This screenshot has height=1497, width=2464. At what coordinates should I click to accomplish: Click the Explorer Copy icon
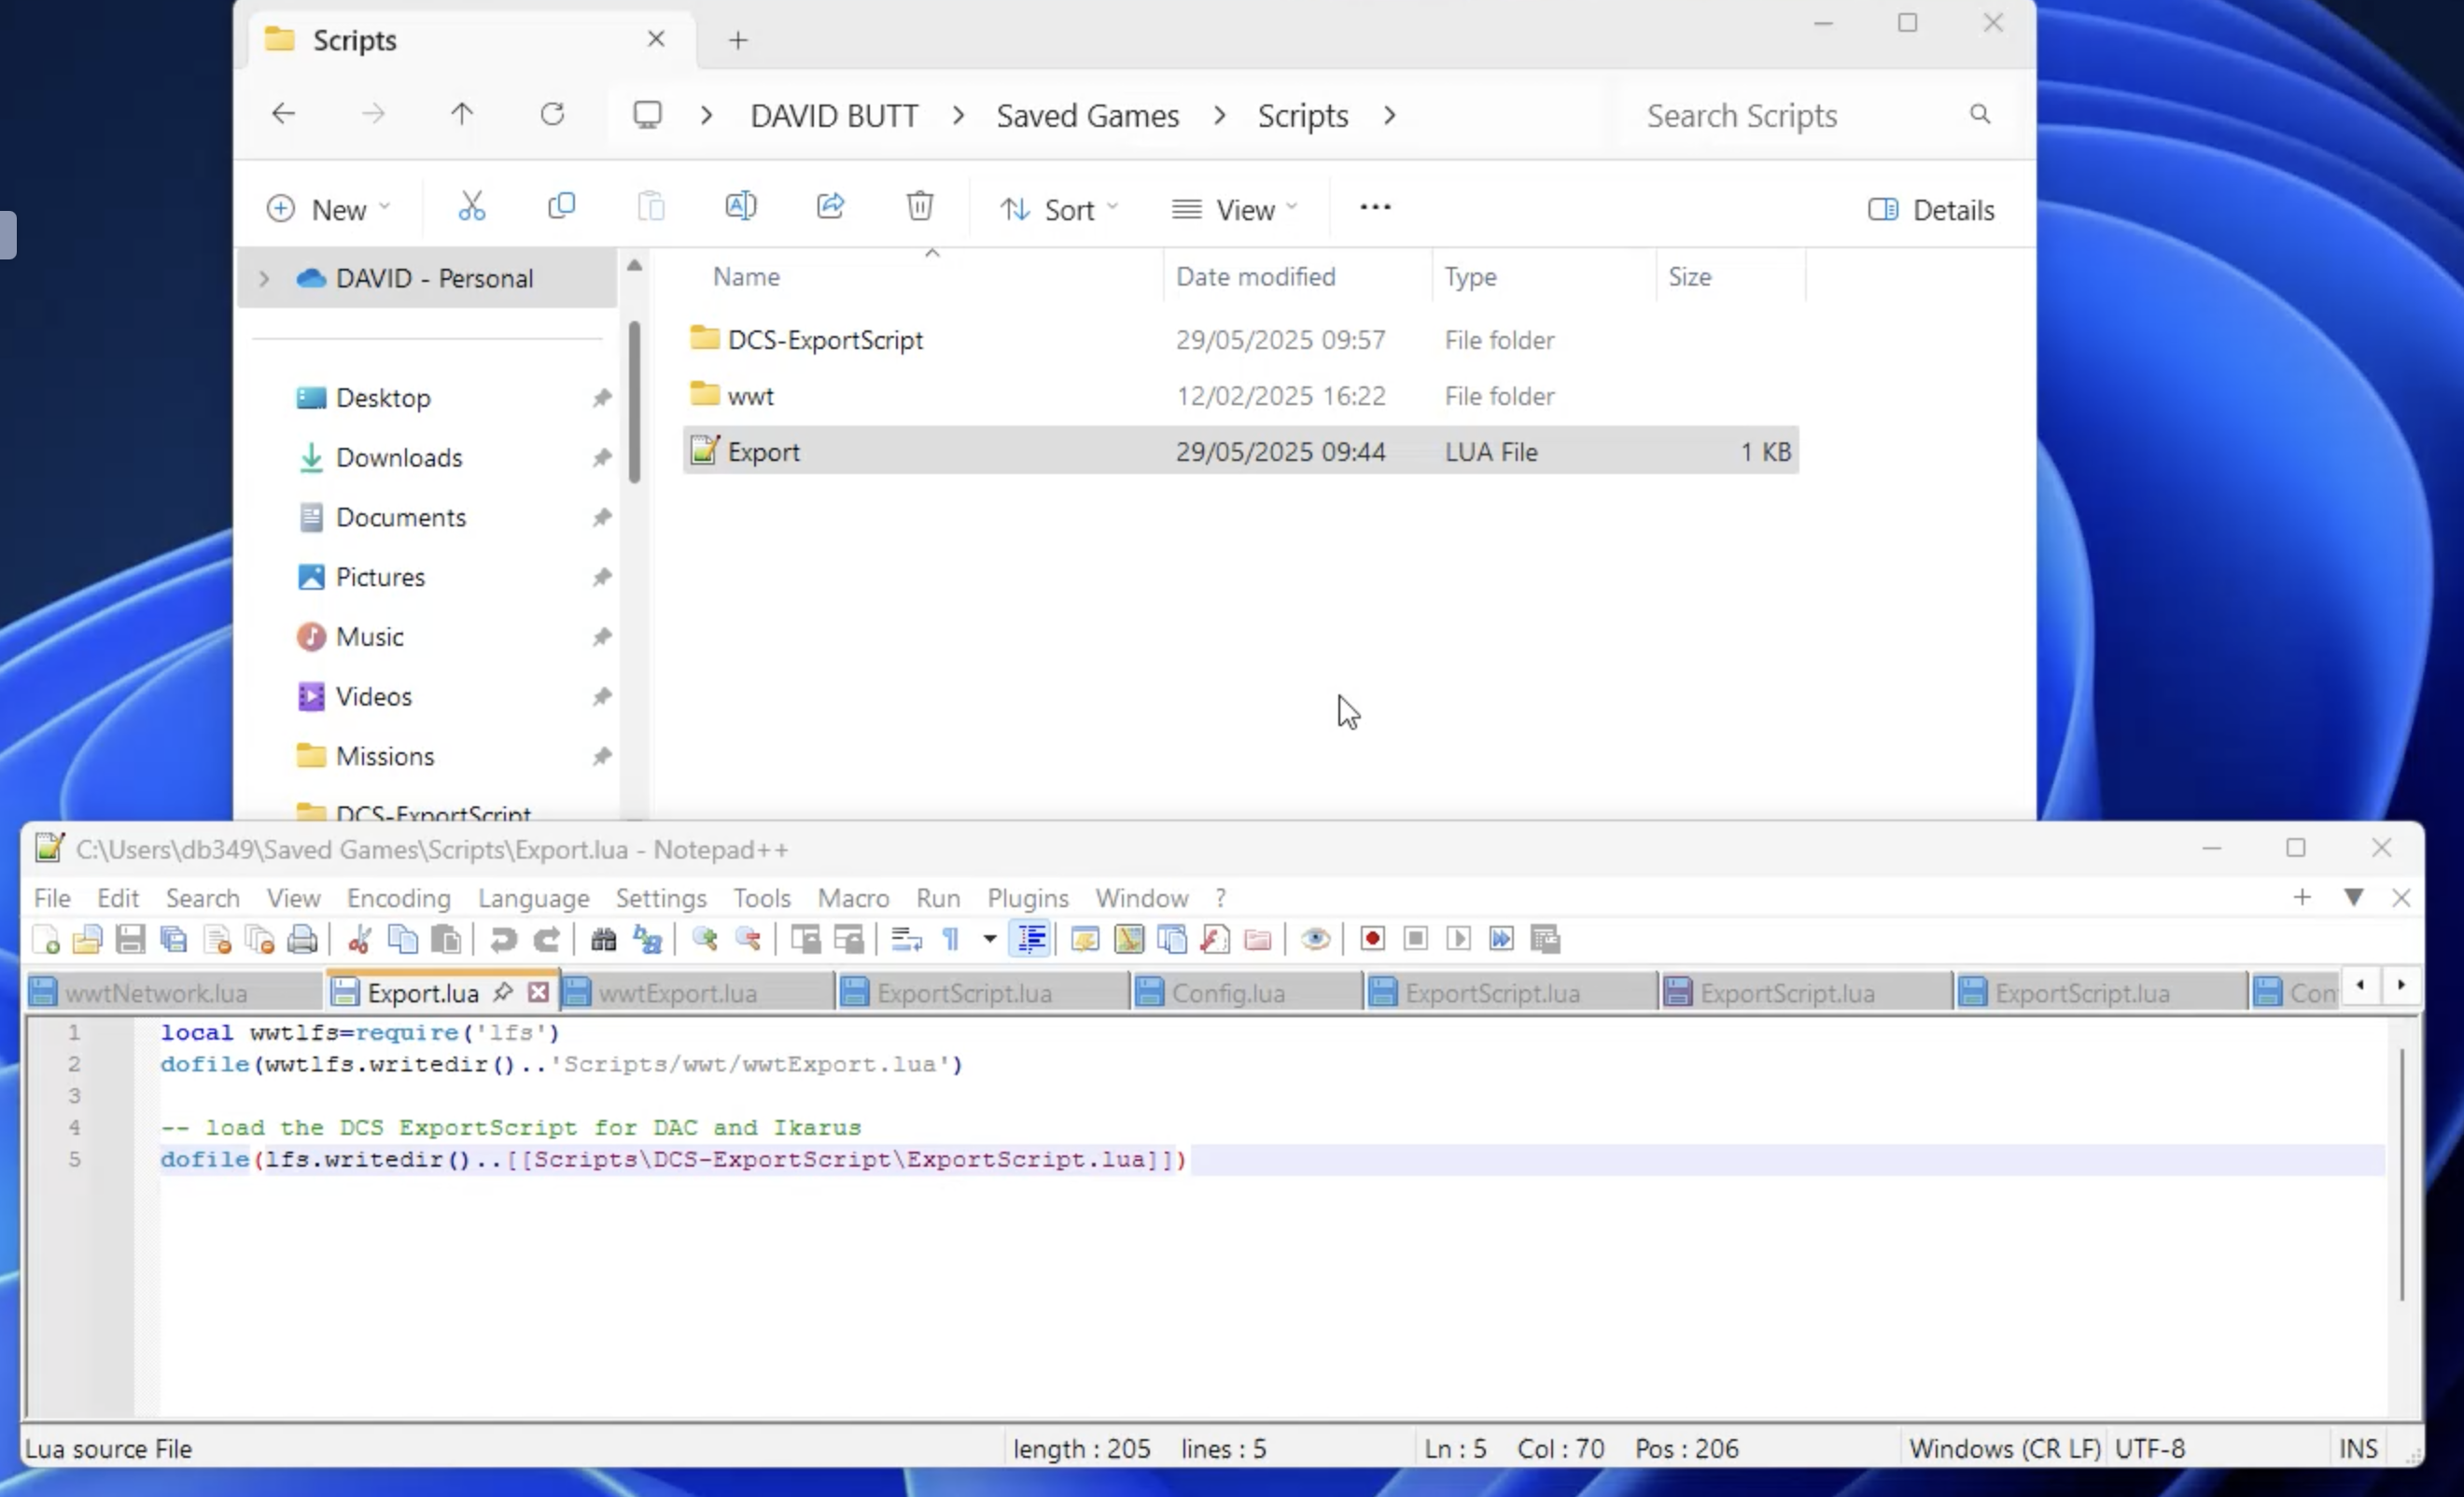(561, 207)
